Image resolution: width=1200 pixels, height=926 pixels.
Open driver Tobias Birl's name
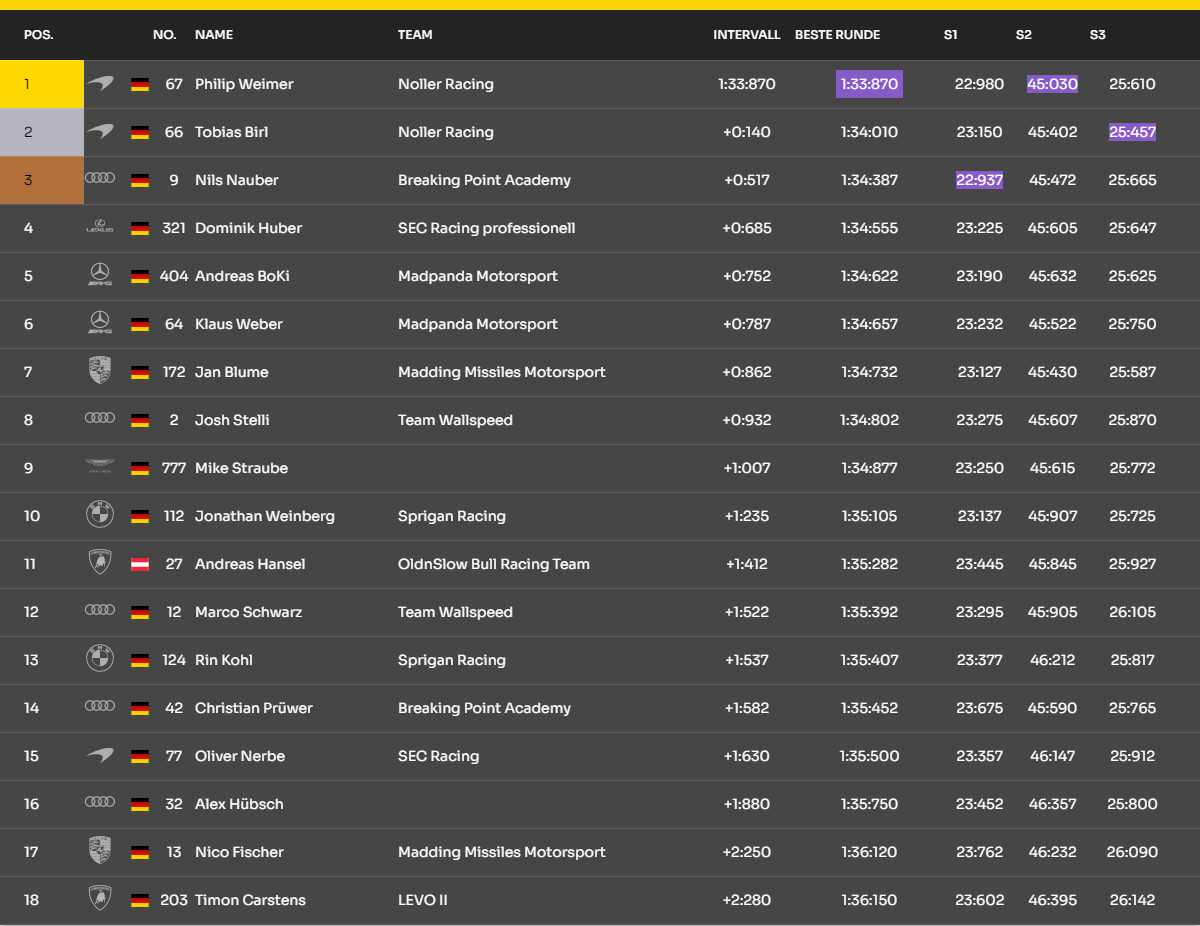231,132
